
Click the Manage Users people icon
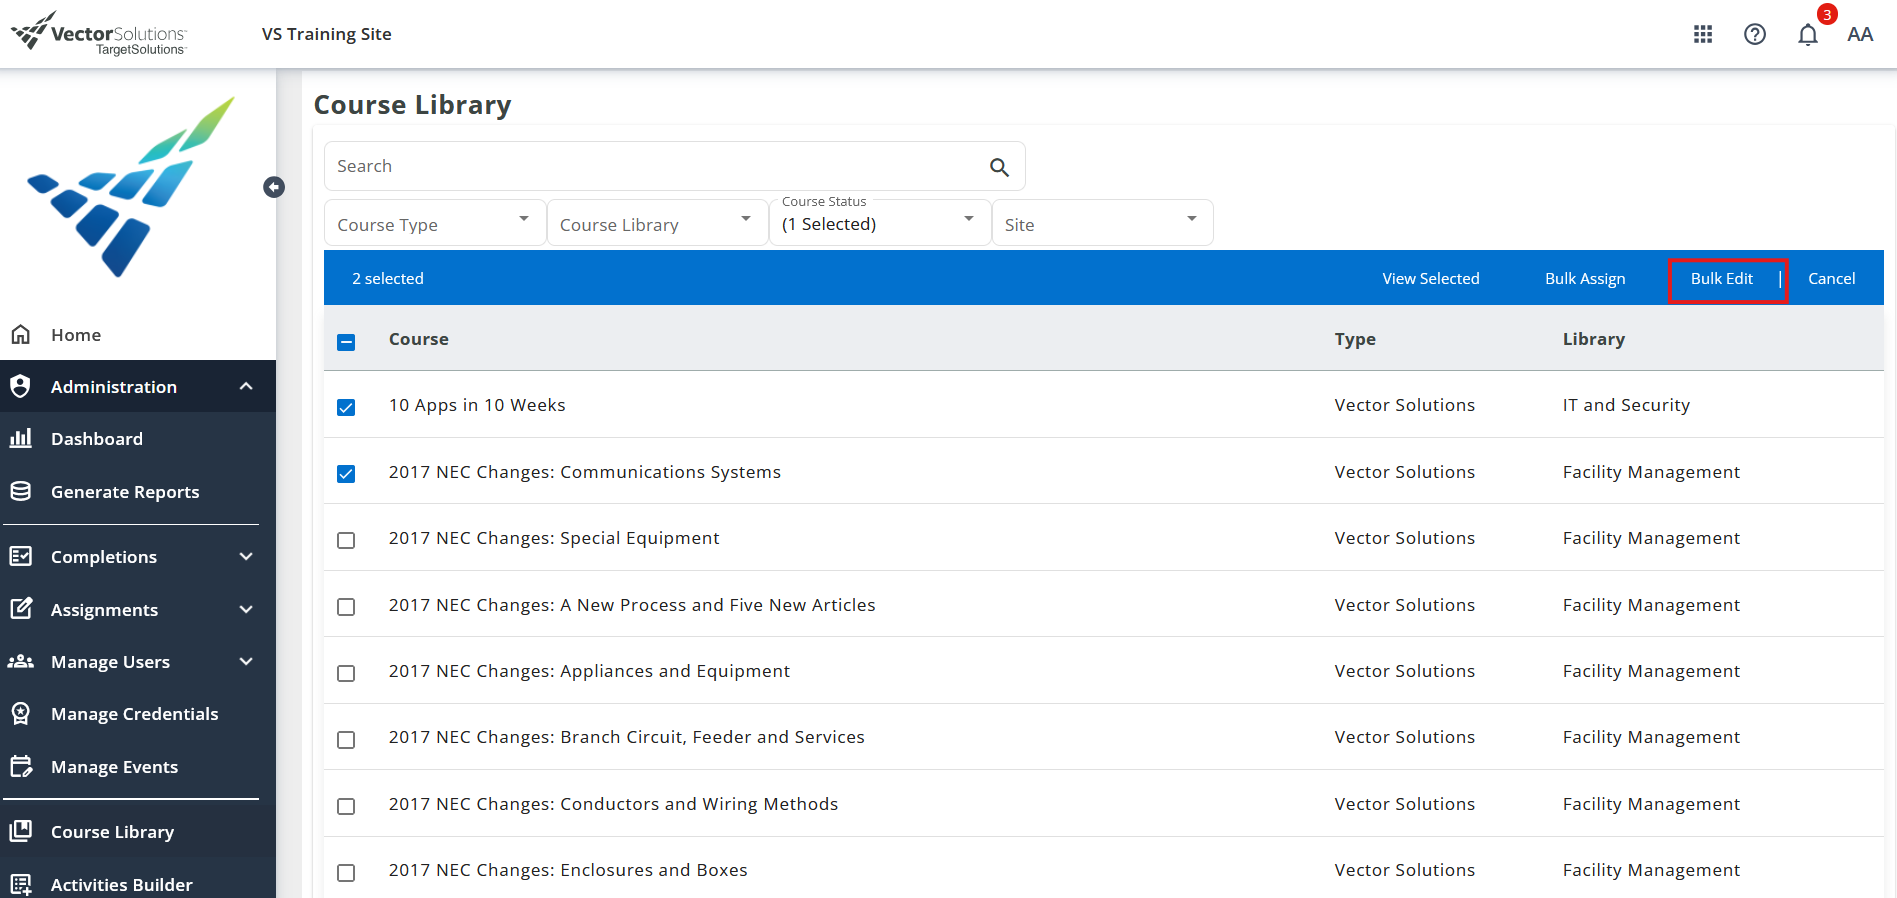(20, 661)
